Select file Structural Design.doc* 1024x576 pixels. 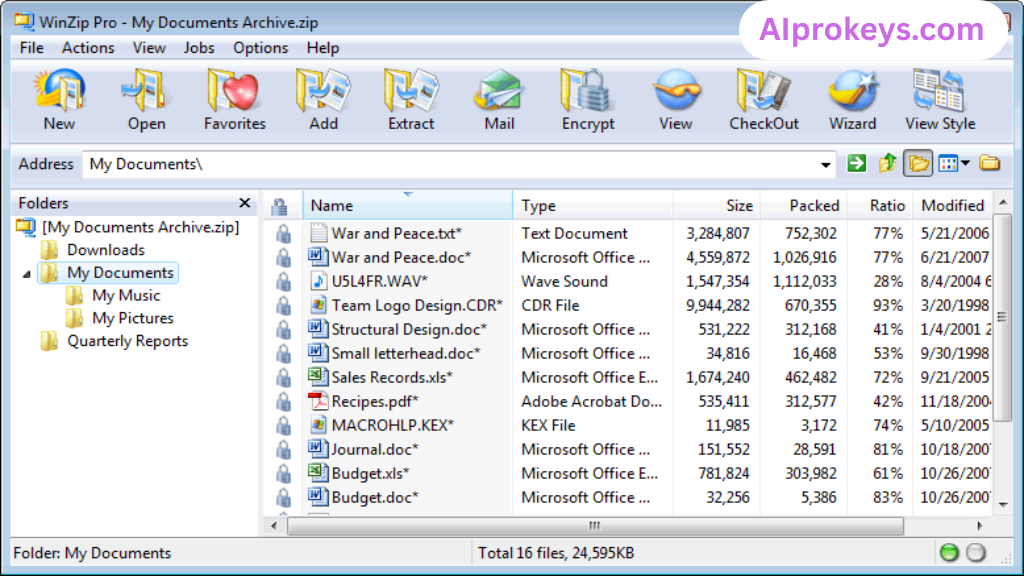409,330
